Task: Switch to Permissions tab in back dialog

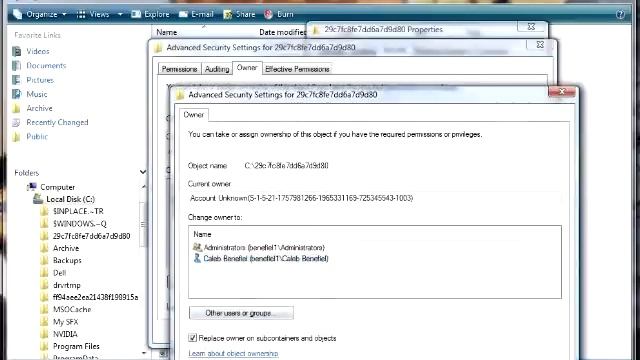Action: coord(179,69)
